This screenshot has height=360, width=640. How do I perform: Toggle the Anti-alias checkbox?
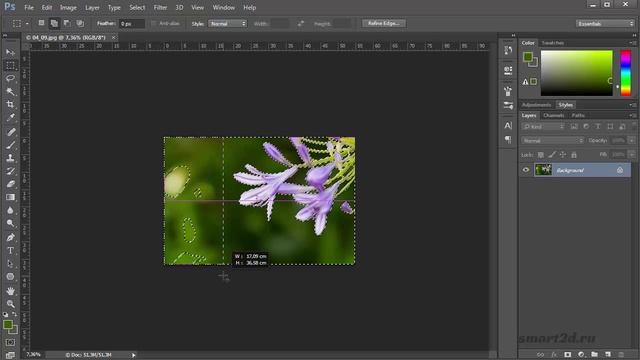tap(154, 24)
